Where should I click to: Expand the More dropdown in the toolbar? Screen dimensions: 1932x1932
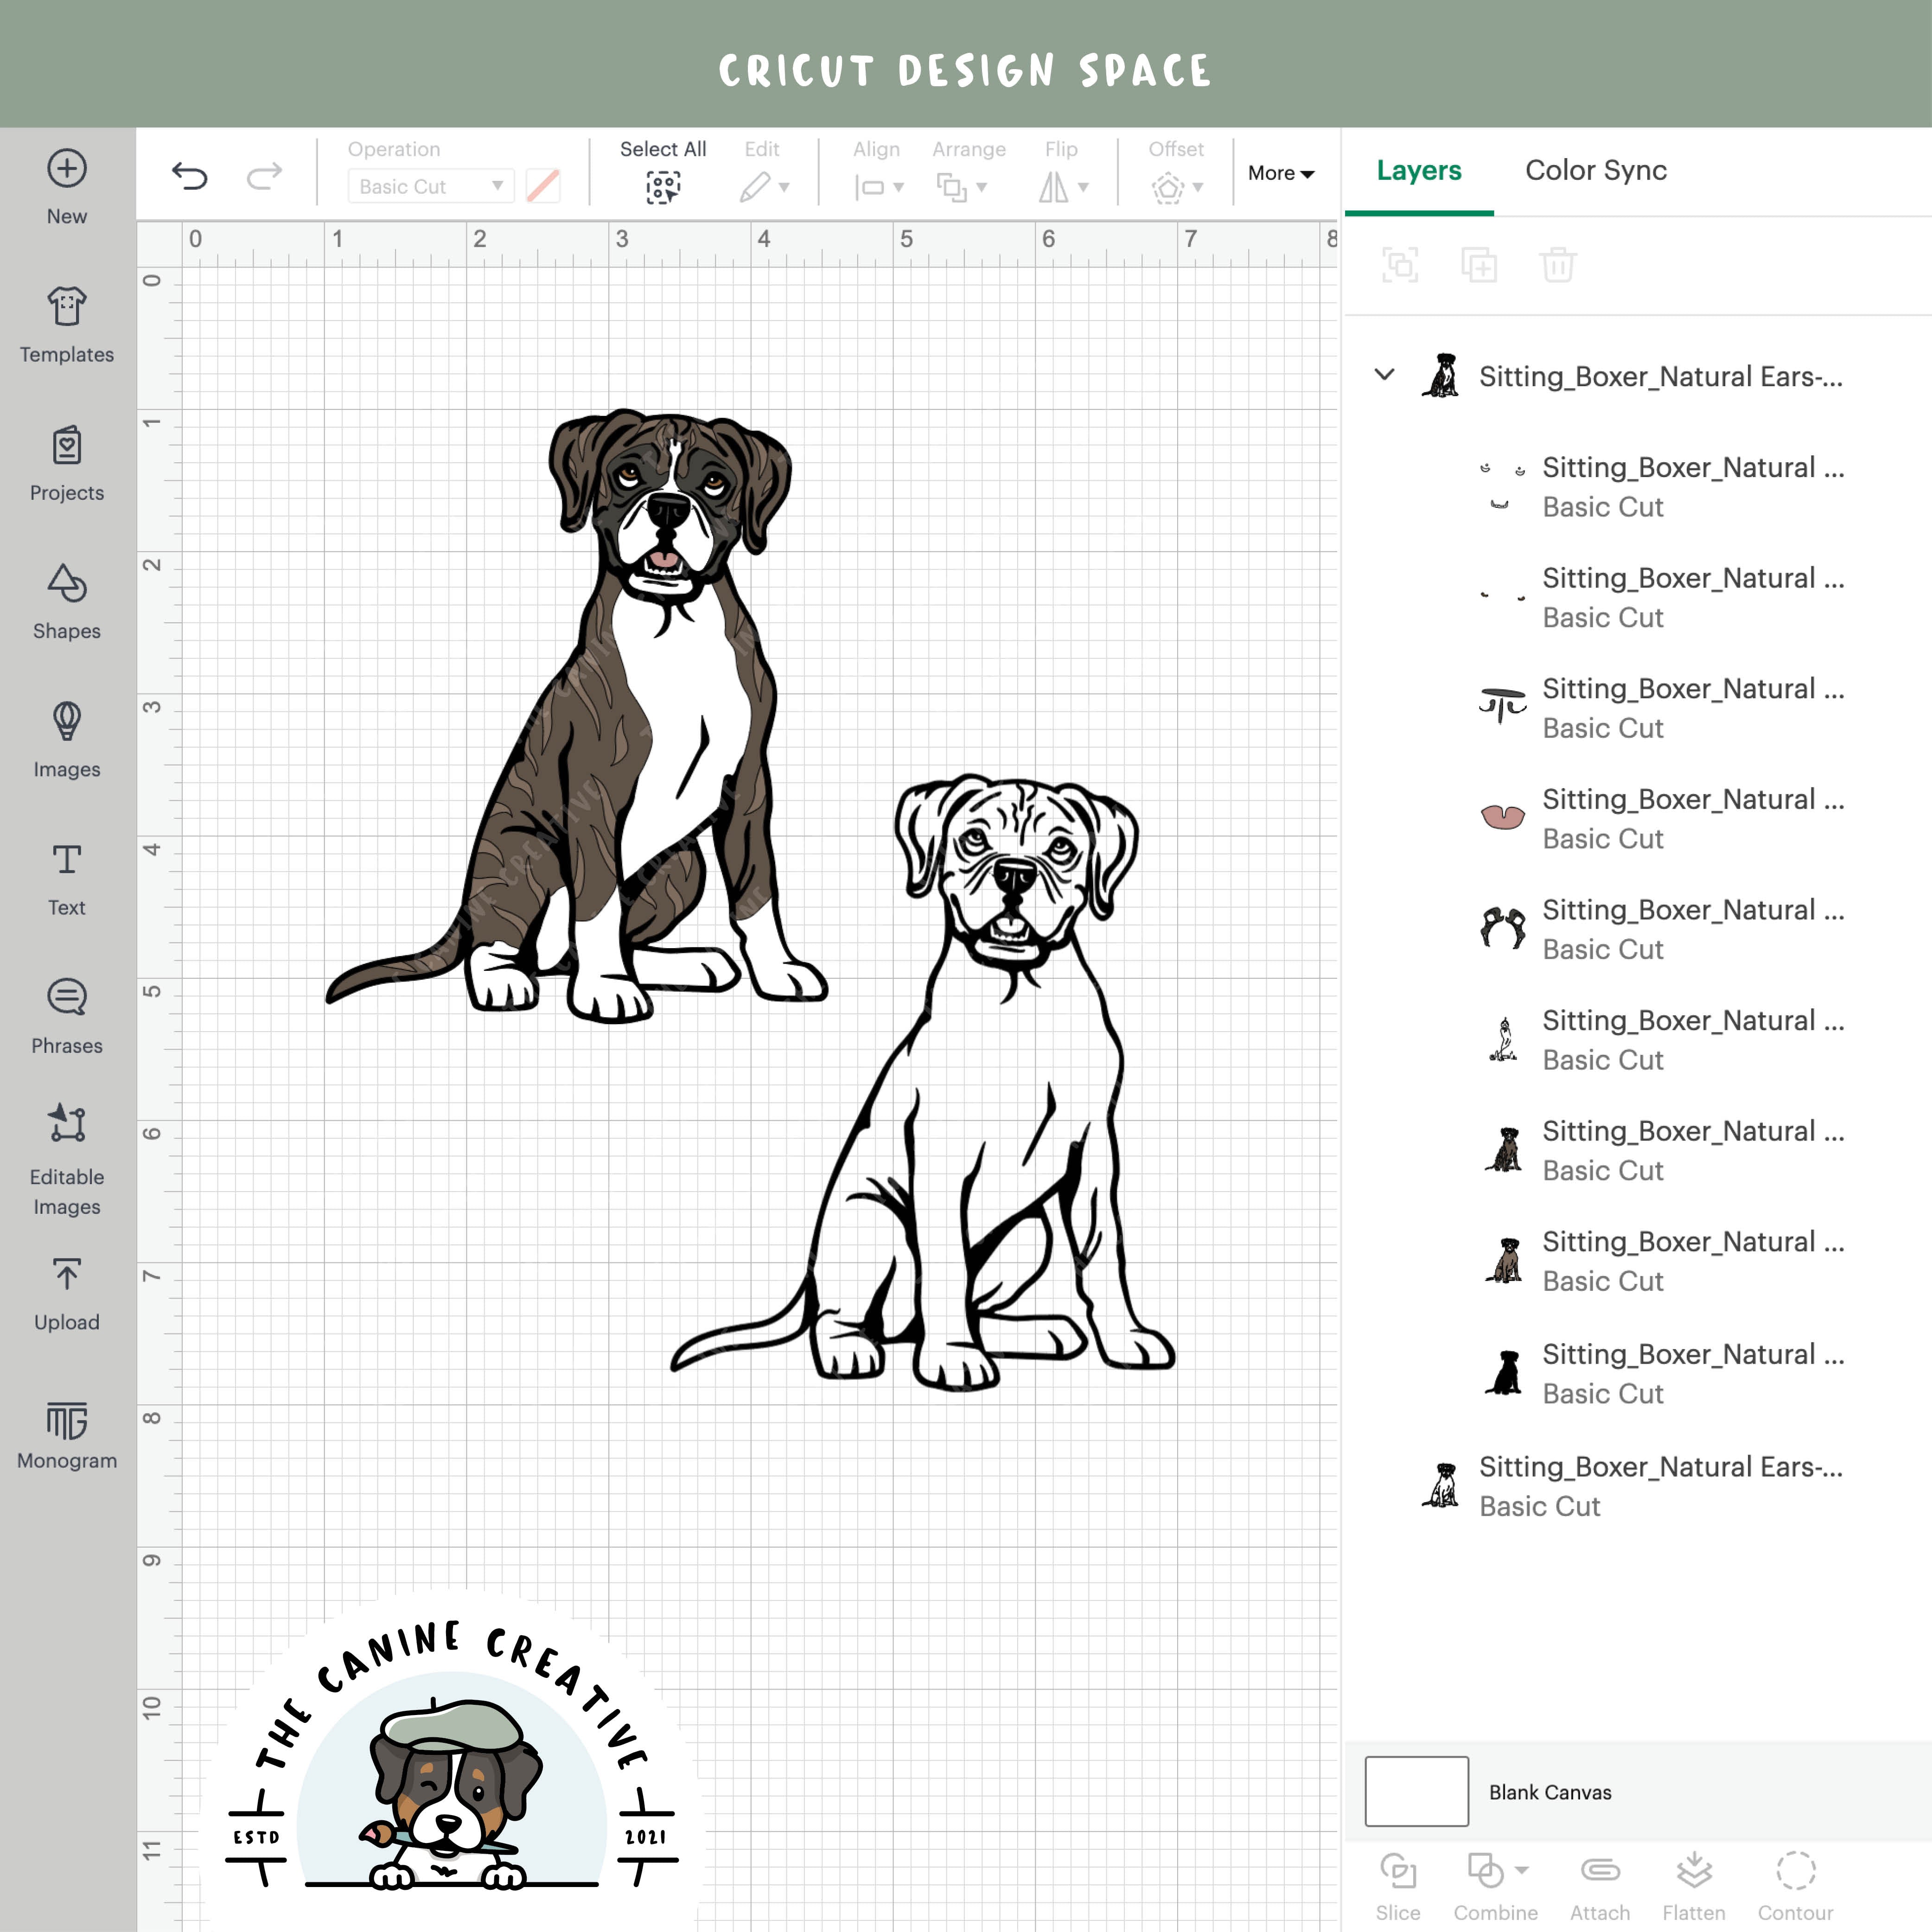pyautogui.click(x=1281, y=173)
